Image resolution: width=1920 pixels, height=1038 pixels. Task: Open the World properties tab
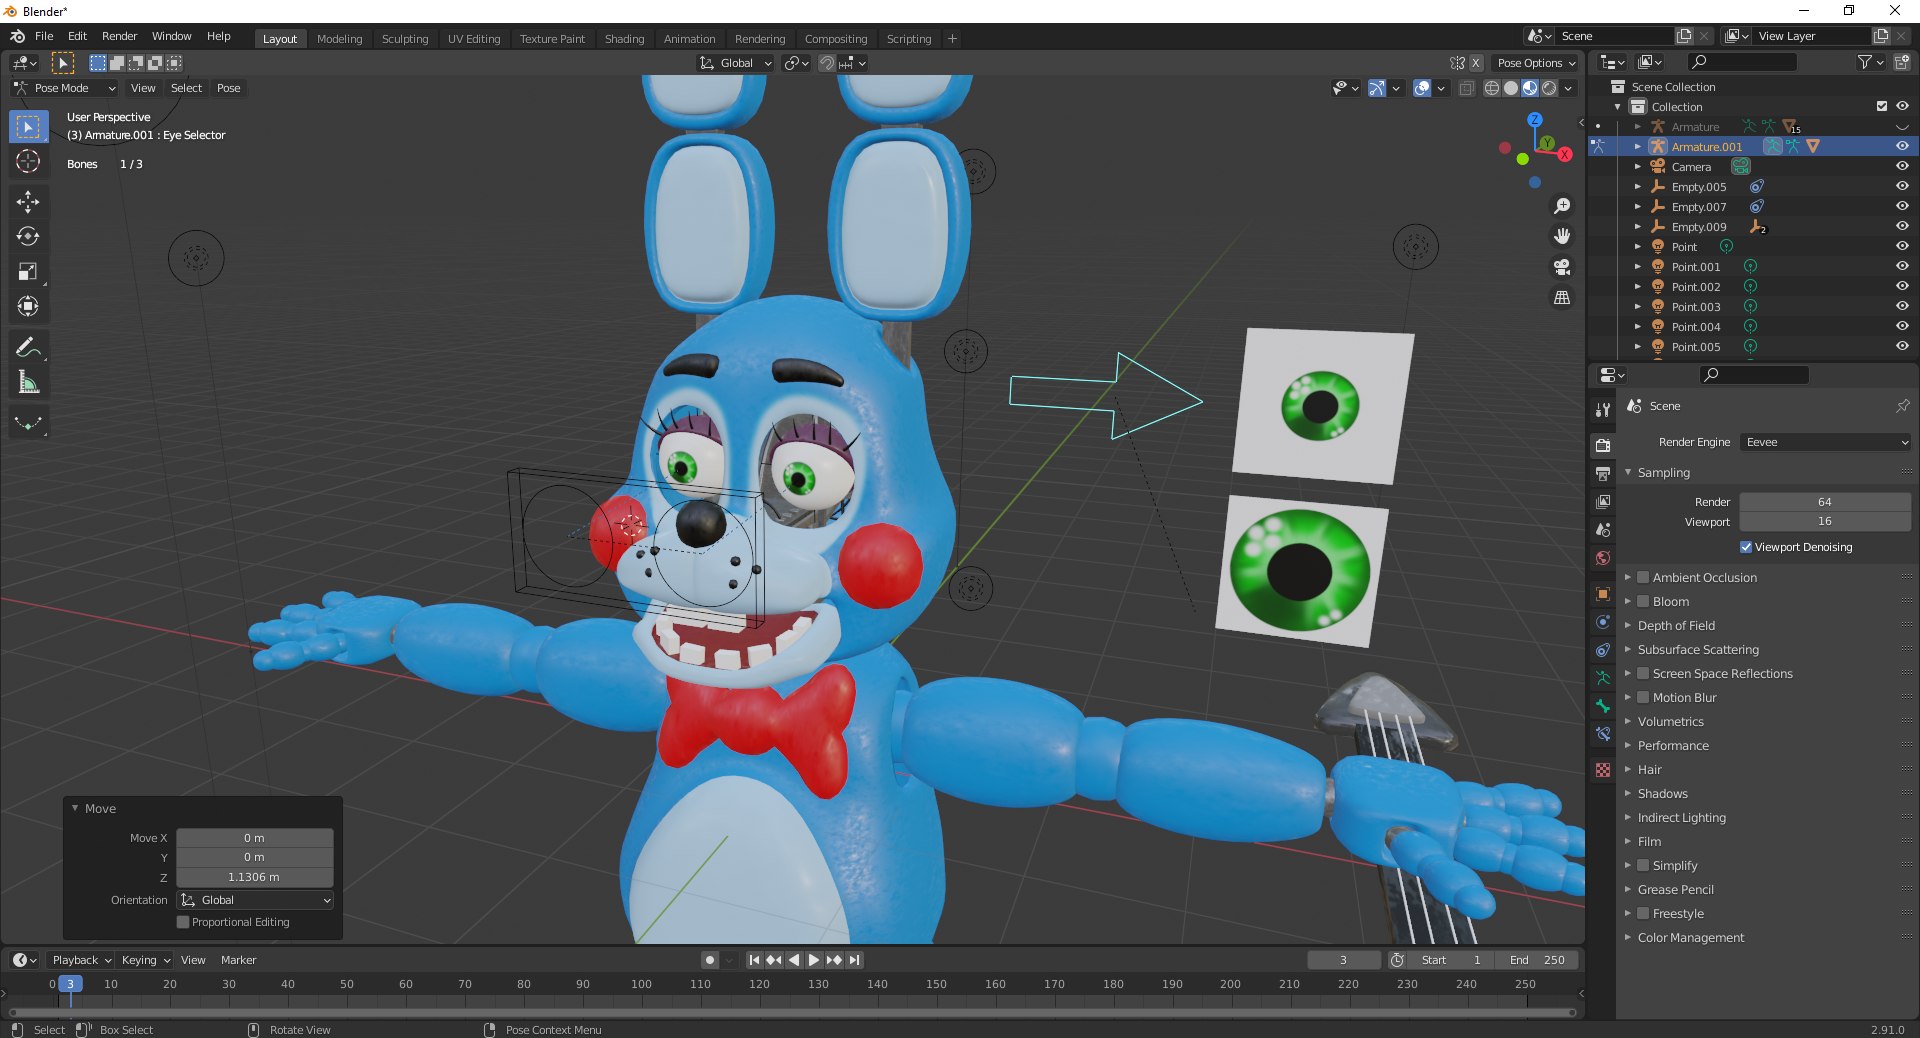click(1603, 558)
